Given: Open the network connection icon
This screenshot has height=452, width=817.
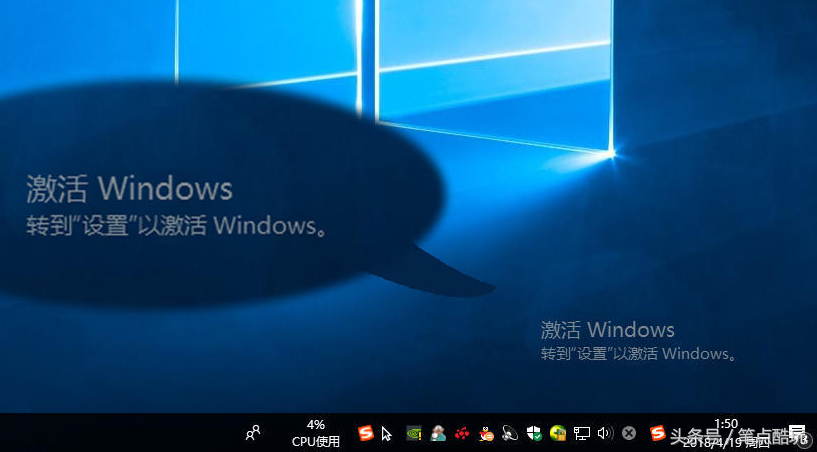Looking at the screenshot, I should tap(581, 433).
